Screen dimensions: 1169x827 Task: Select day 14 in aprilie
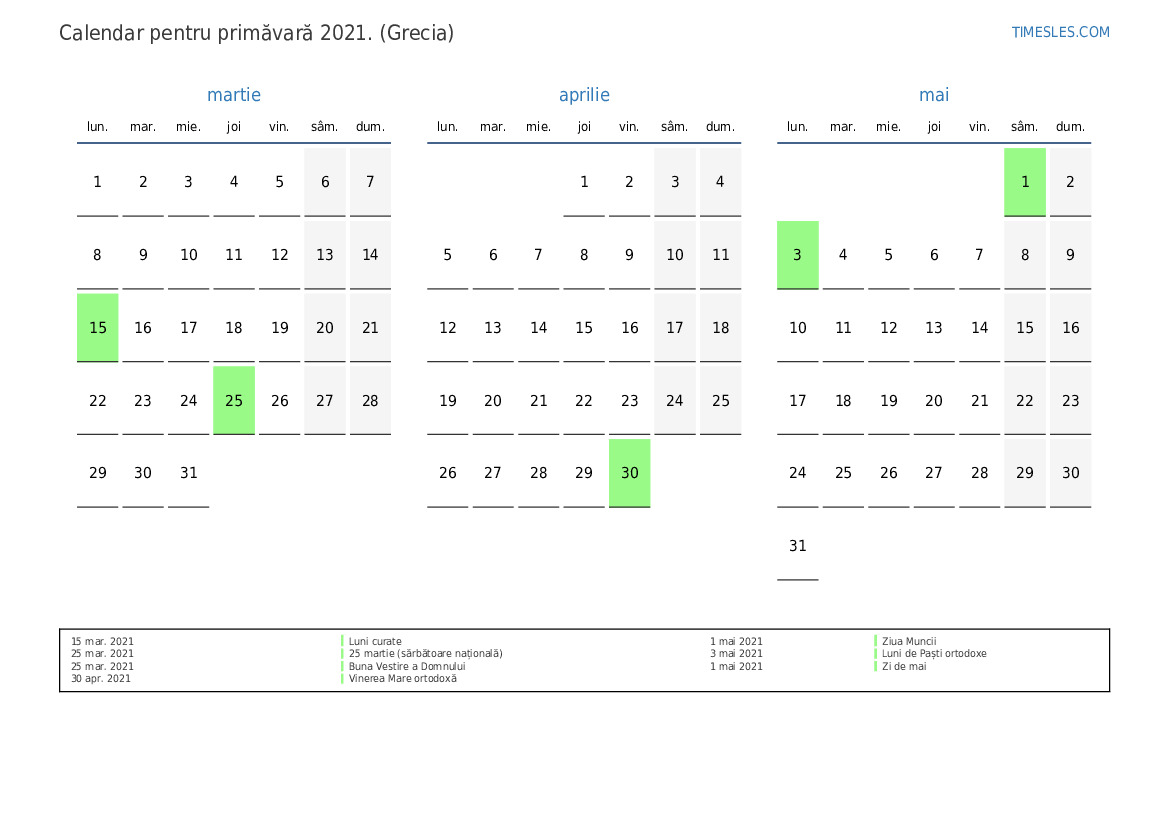pyautogui.click(x=538, y=328)
